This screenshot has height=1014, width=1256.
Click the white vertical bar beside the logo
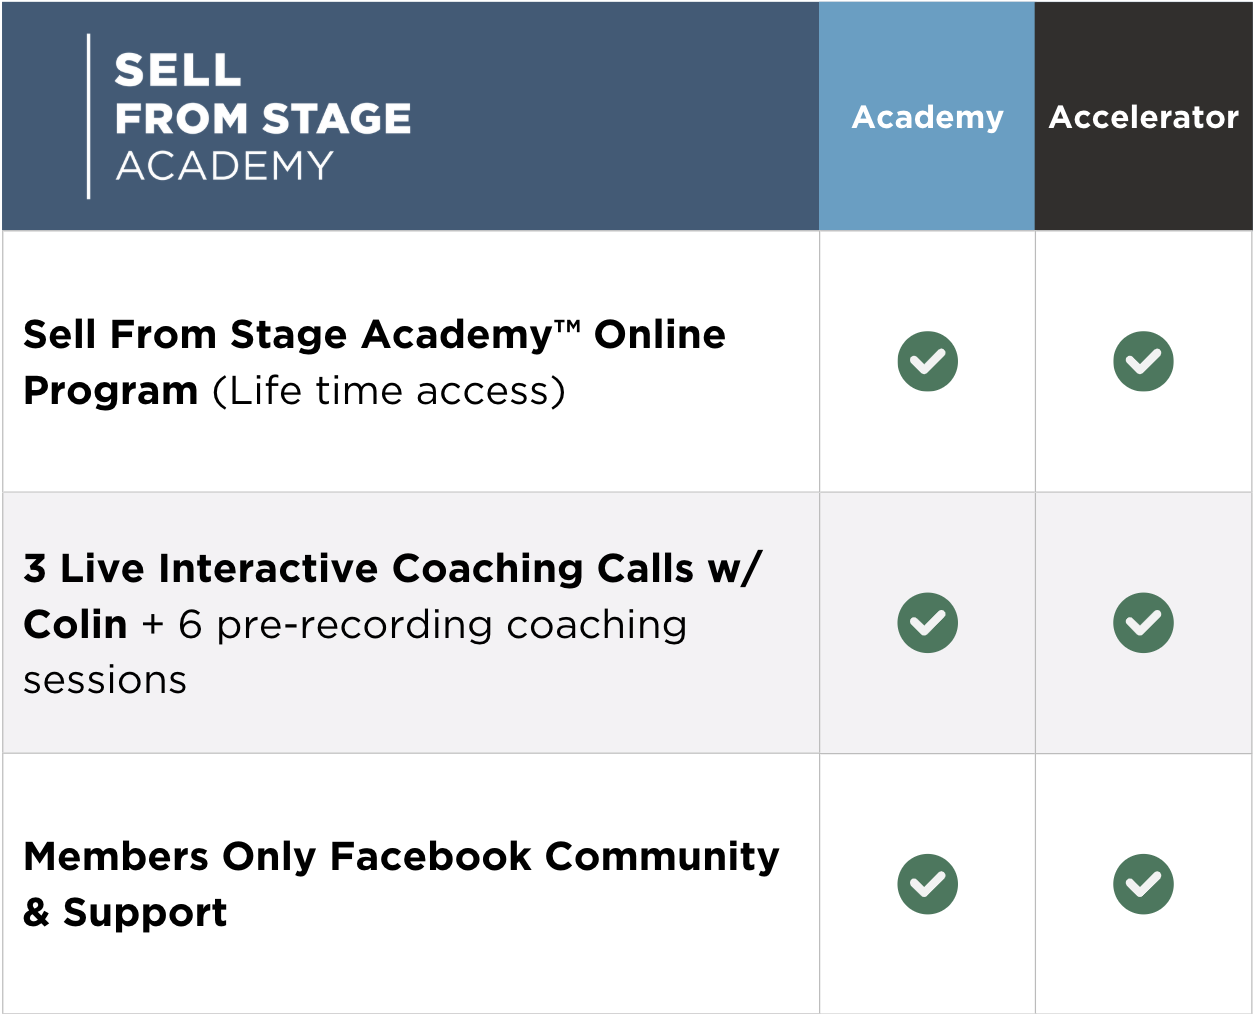pos(89,116)
